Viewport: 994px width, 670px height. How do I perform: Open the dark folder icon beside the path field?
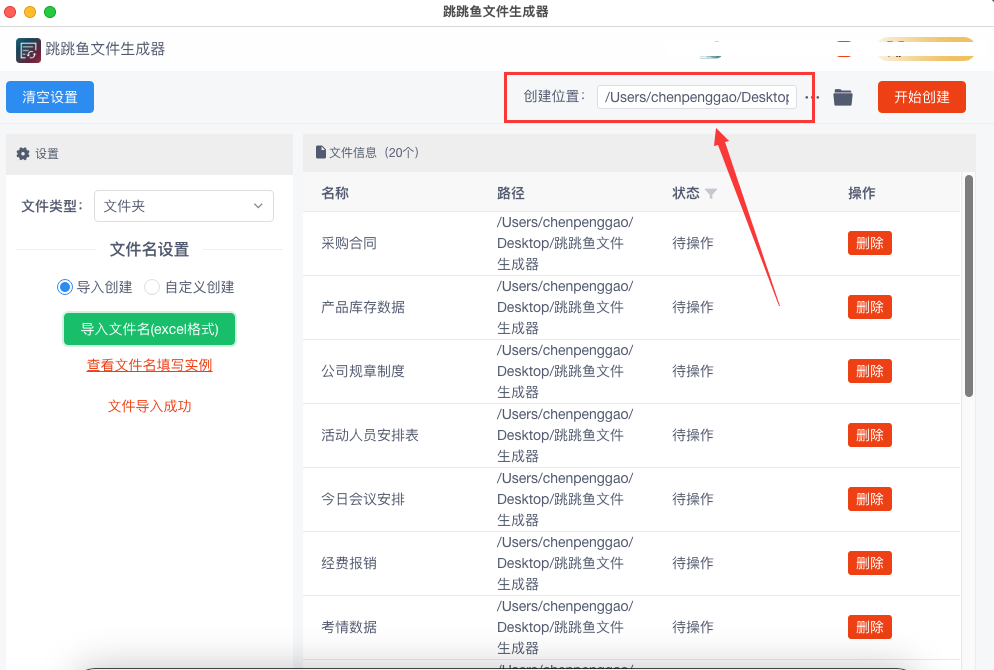click(842, 97)
